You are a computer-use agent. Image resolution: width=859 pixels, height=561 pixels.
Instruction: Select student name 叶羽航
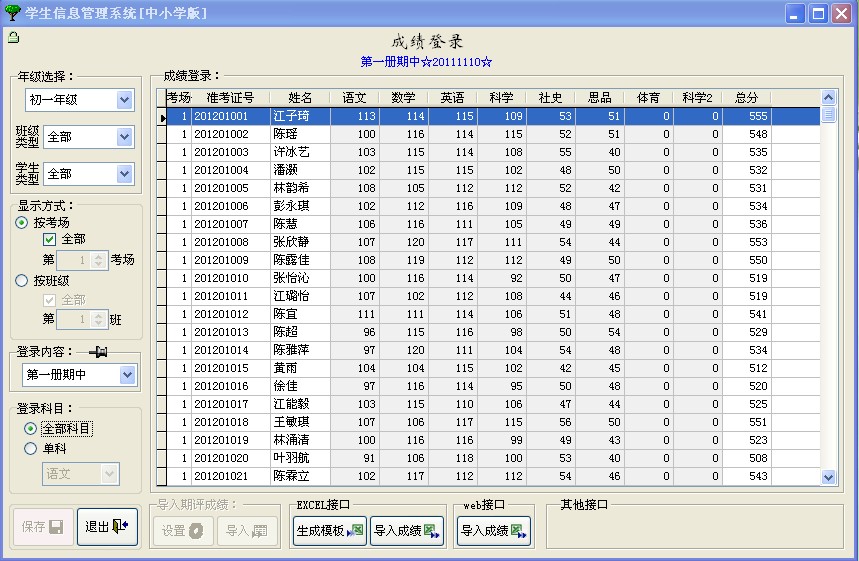(x=291, y=458)
